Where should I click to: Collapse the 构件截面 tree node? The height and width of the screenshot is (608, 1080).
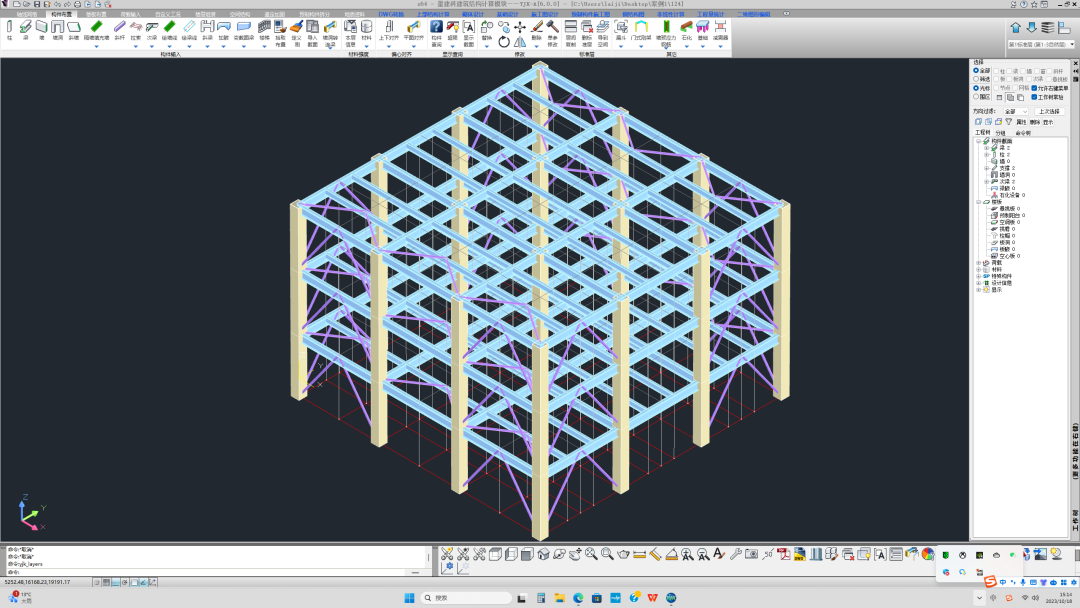(978, 141)
